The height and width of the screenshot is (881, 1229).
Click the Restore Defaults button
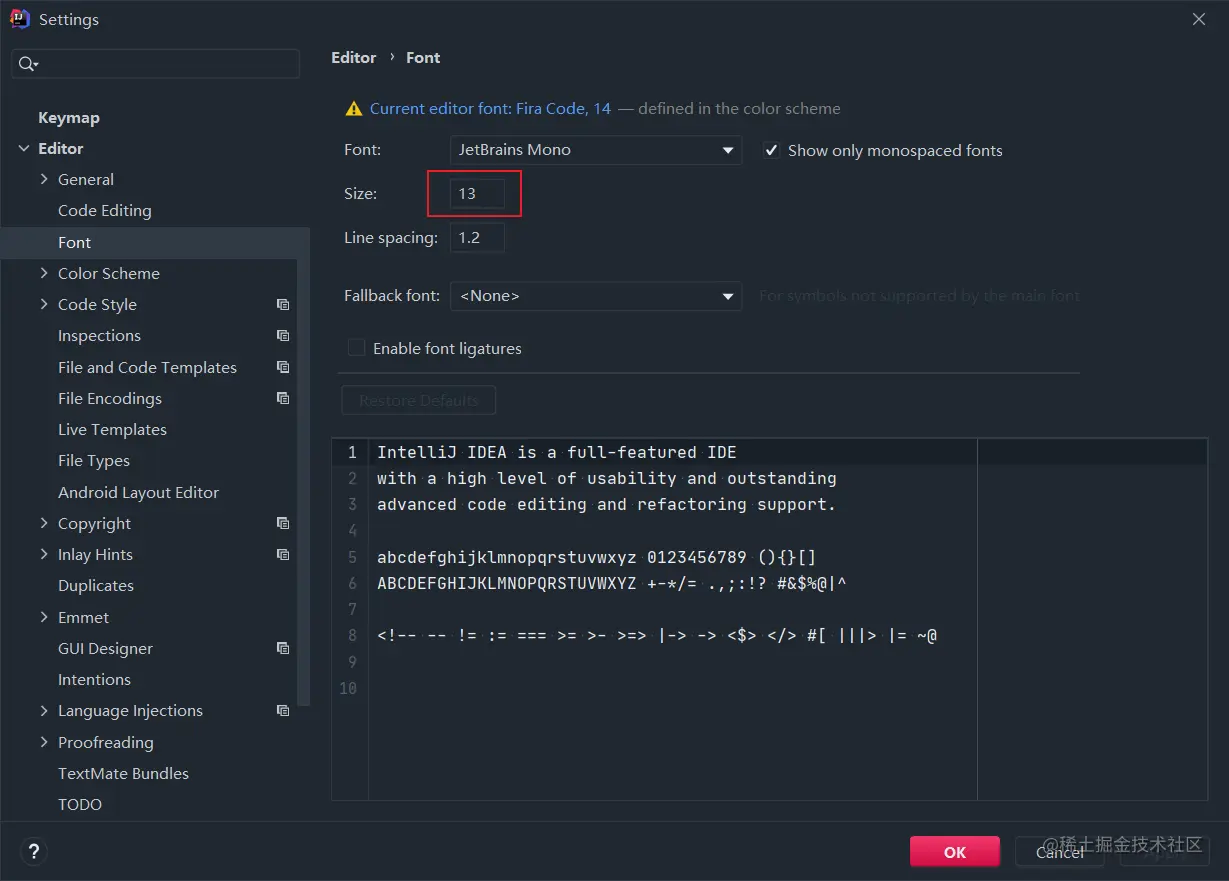pyautogui.click(x=419, y=401)
